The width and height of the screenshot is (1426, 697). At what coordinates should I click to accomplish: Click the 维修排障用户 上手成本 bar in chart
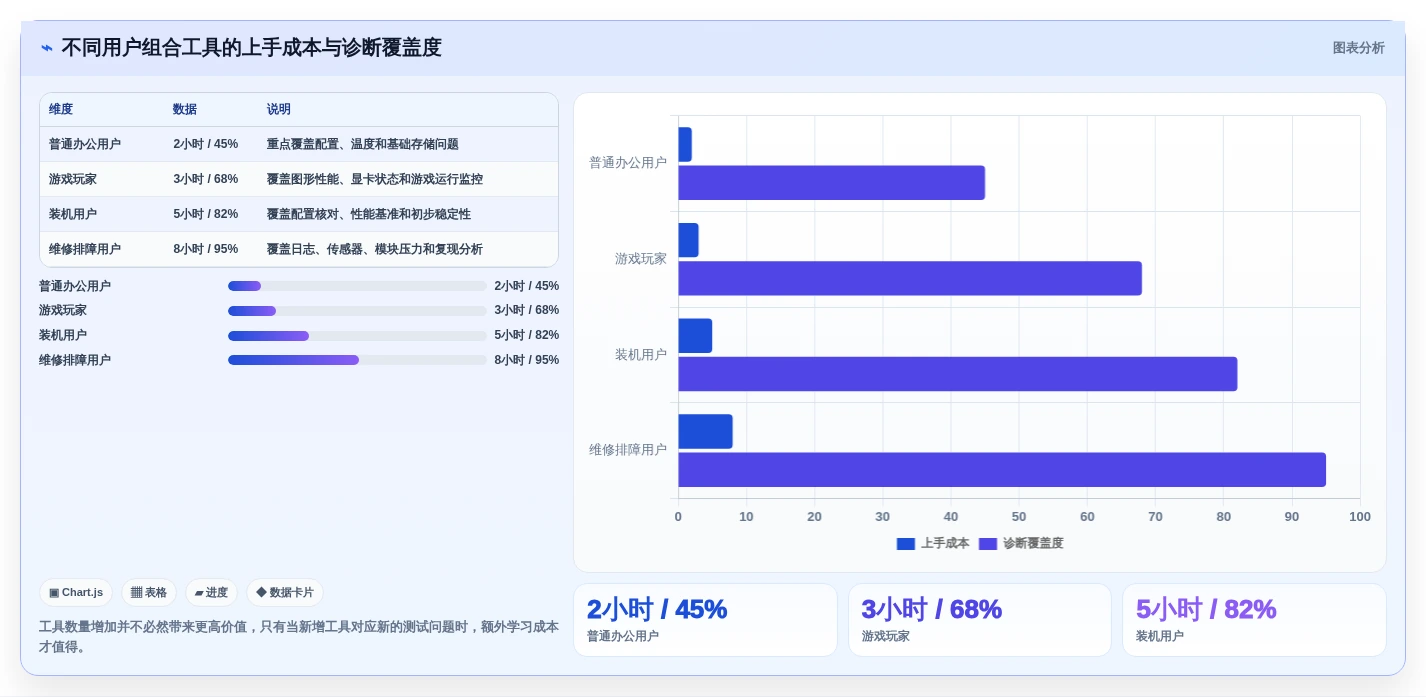point(705,432)
